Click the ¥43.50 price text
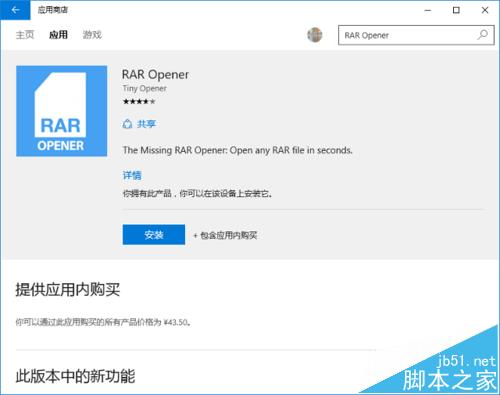The width and height of the screenshot is (500, 395). click(177, 322)
